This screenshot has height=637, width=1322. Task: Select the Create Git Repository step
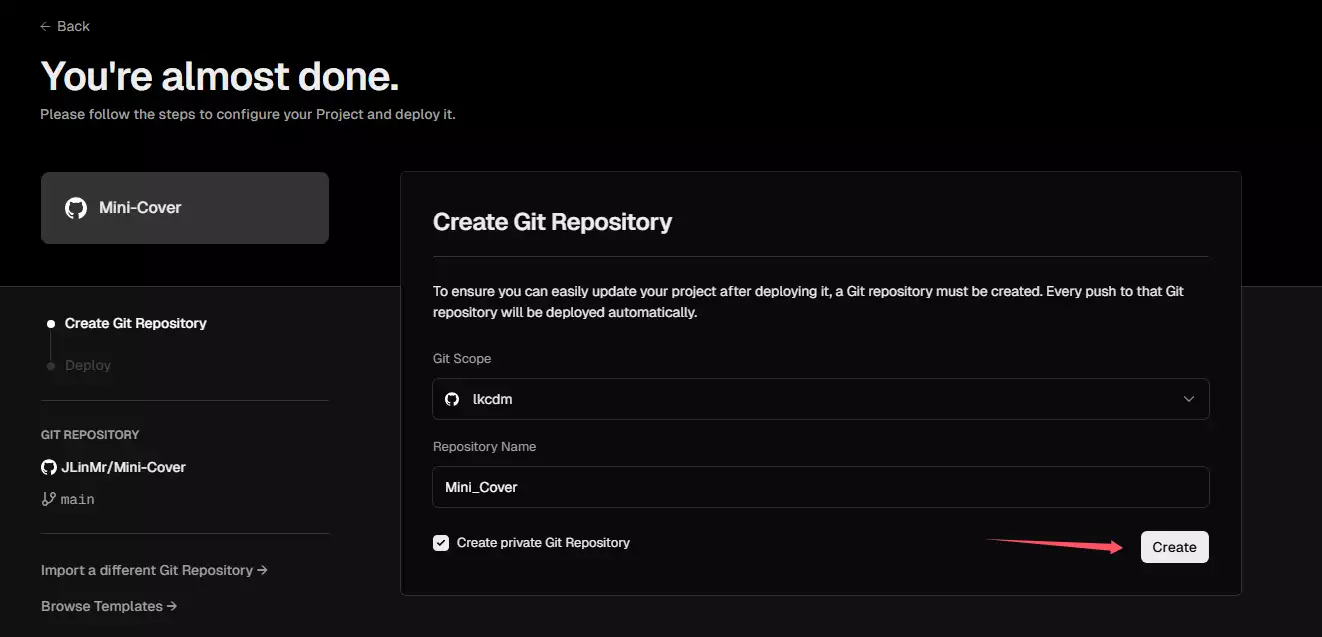[135, 324]
